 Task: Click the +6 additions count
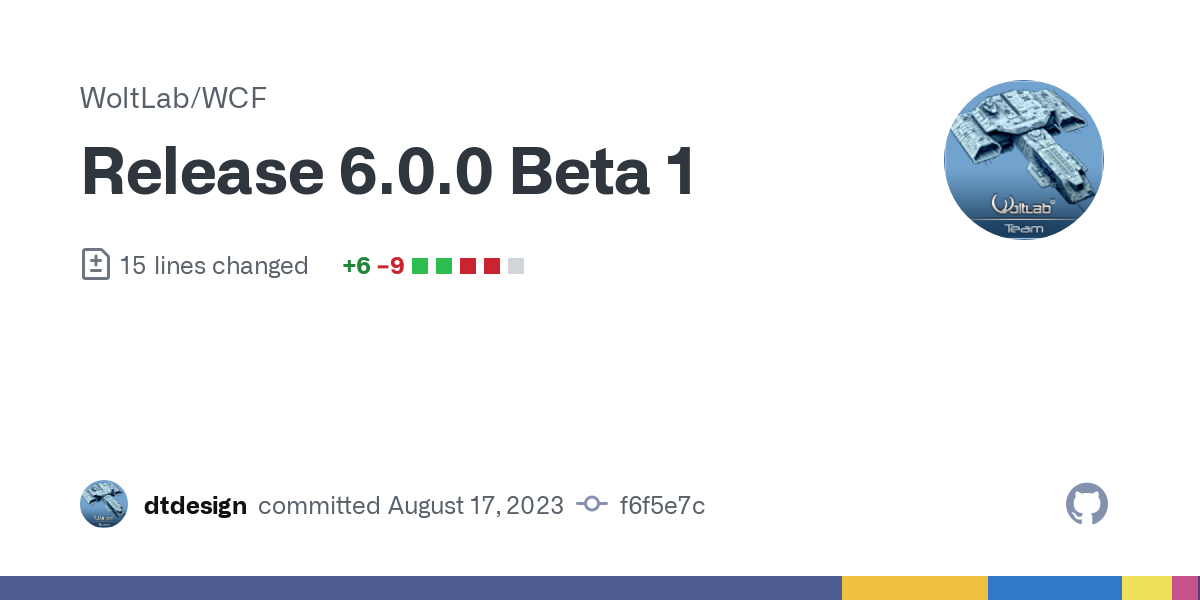coord(356,266)
